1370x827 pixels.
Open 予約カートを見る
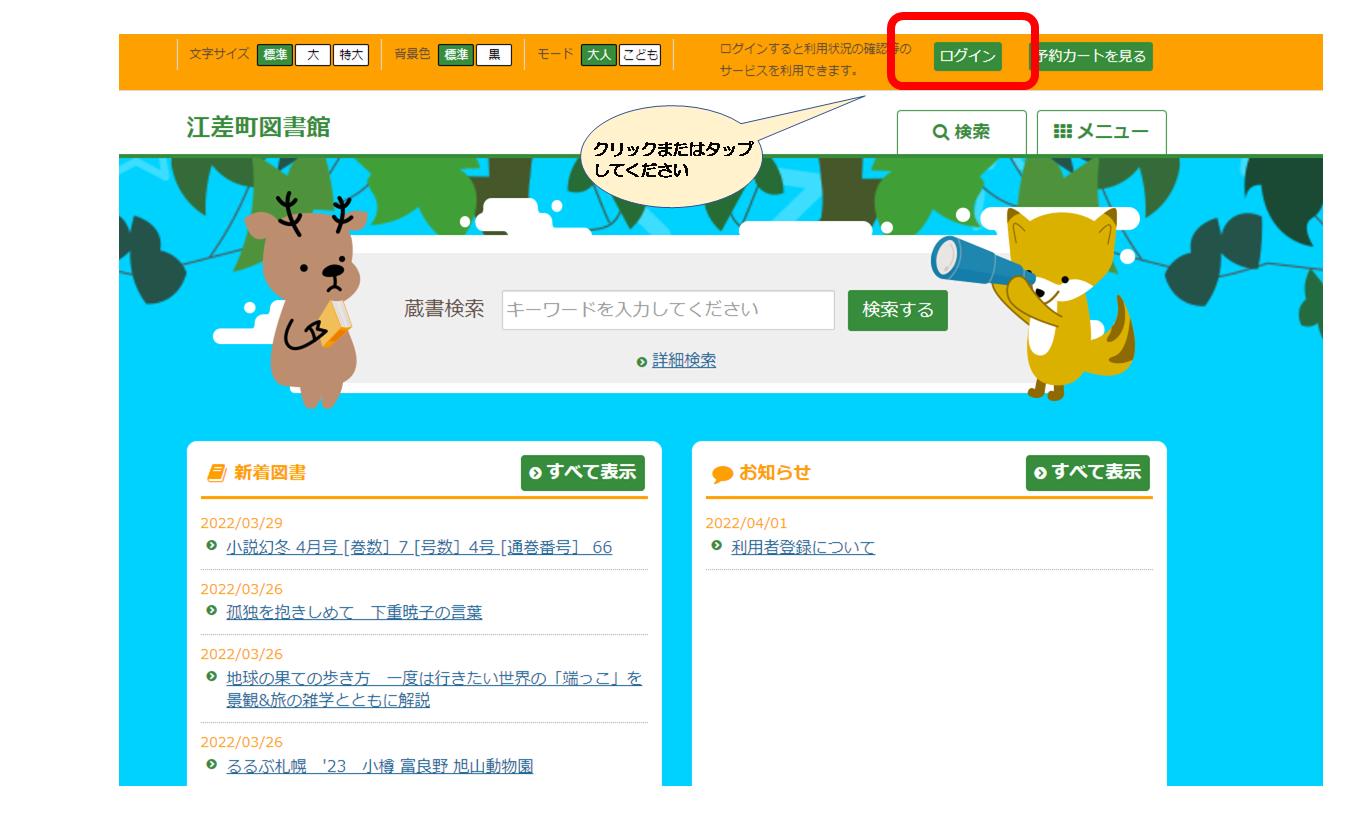tap(1091, 56)
